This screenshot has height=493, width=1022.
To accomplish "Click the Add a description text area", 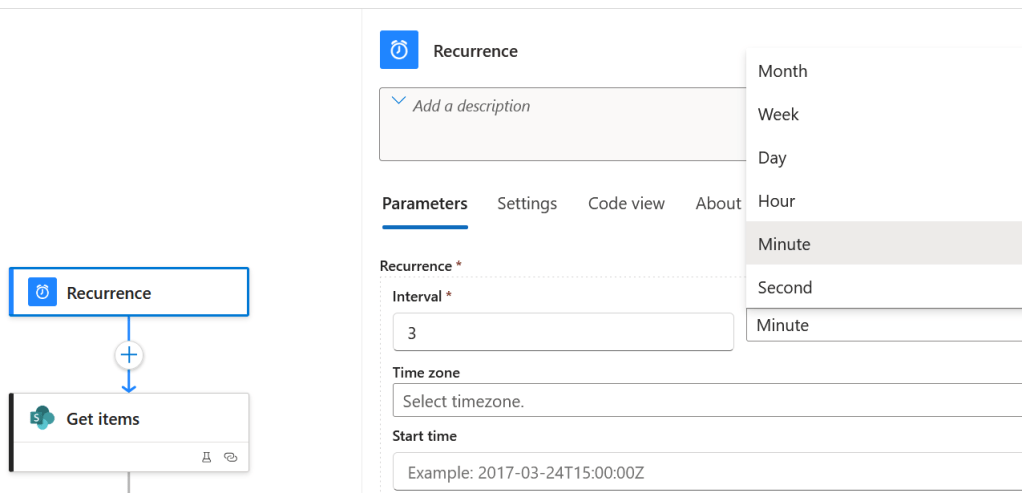I will click(x=562, y=124).
